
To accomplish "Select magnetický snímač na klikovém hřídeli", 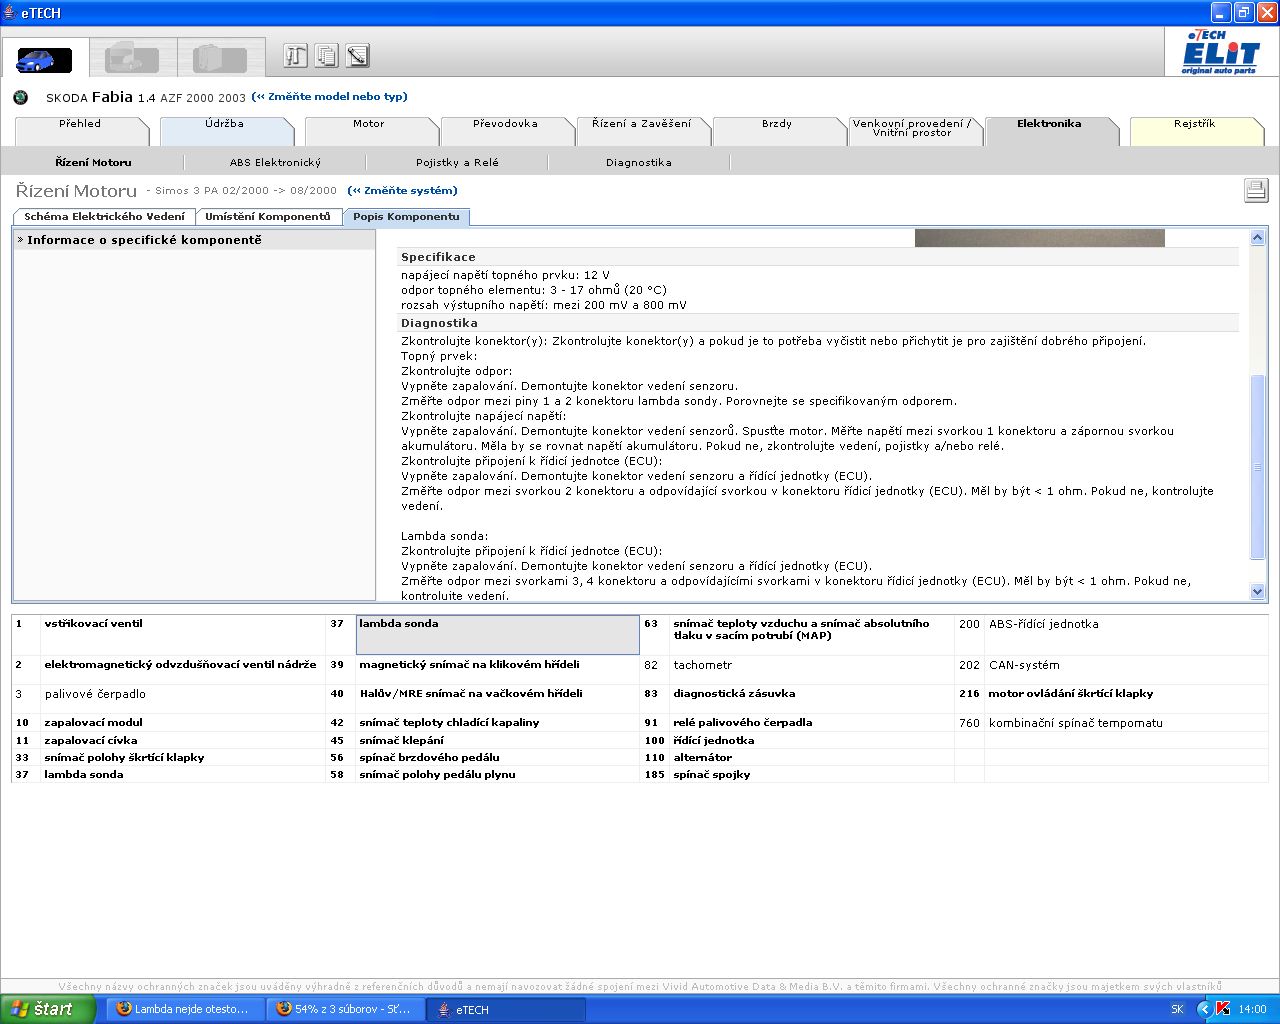I will coord(469,664).
